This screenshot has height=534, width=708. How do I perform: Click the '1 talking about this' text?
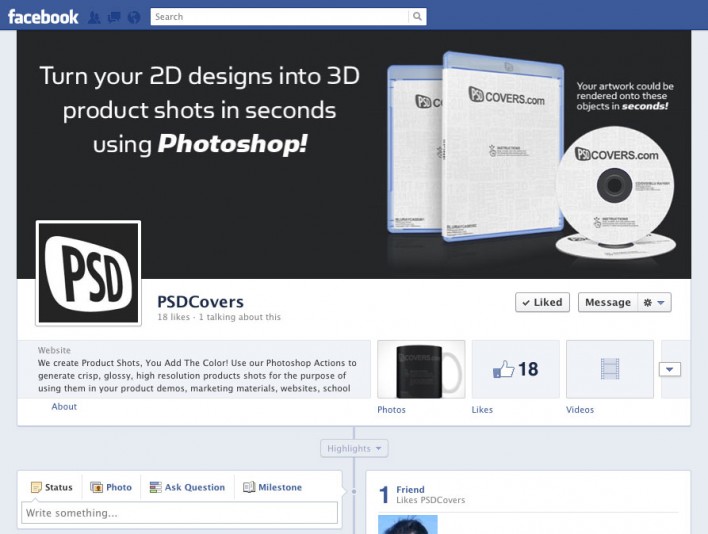point(240,317)
